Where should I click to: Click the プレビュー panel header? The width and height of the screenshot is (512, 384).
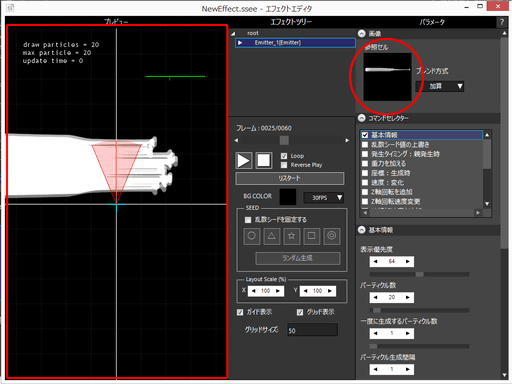[116, 21]
